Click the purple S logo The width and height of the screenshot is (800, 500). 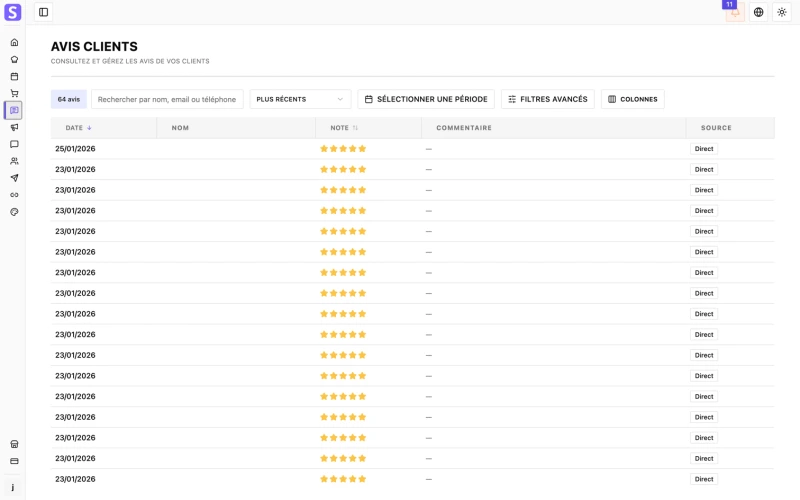[x=13, y=12]
